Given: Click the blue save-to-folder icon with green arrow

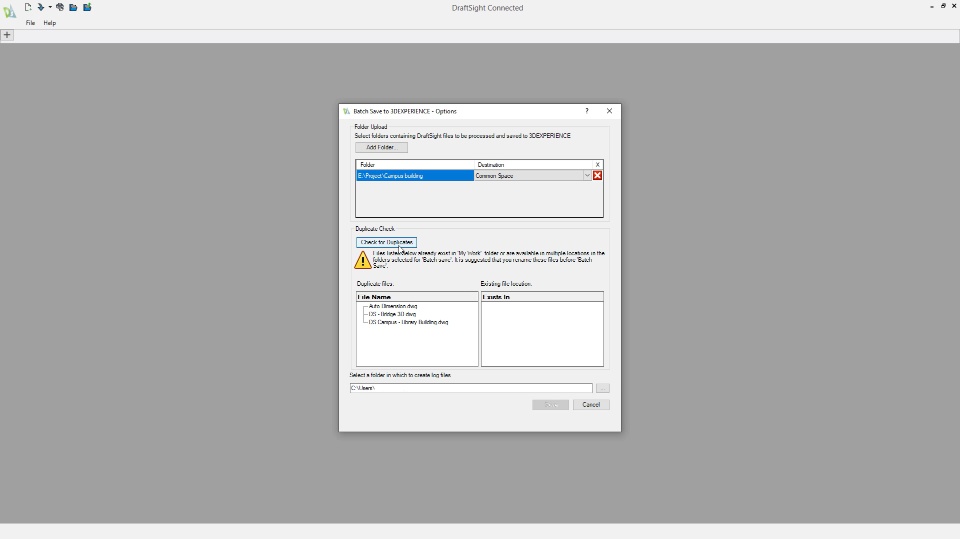Looking at the screenshot, I should [87, 7].
